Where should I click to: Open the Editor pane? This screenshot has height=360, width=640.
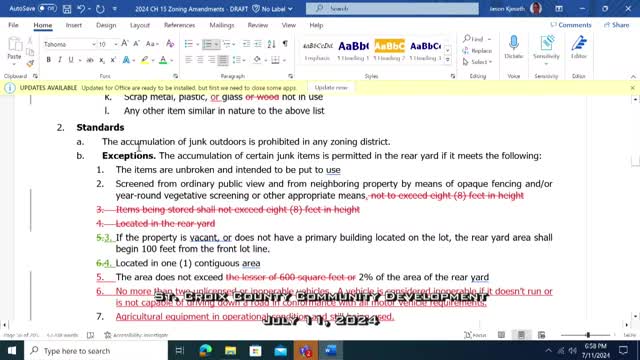[x=579, y=48]
